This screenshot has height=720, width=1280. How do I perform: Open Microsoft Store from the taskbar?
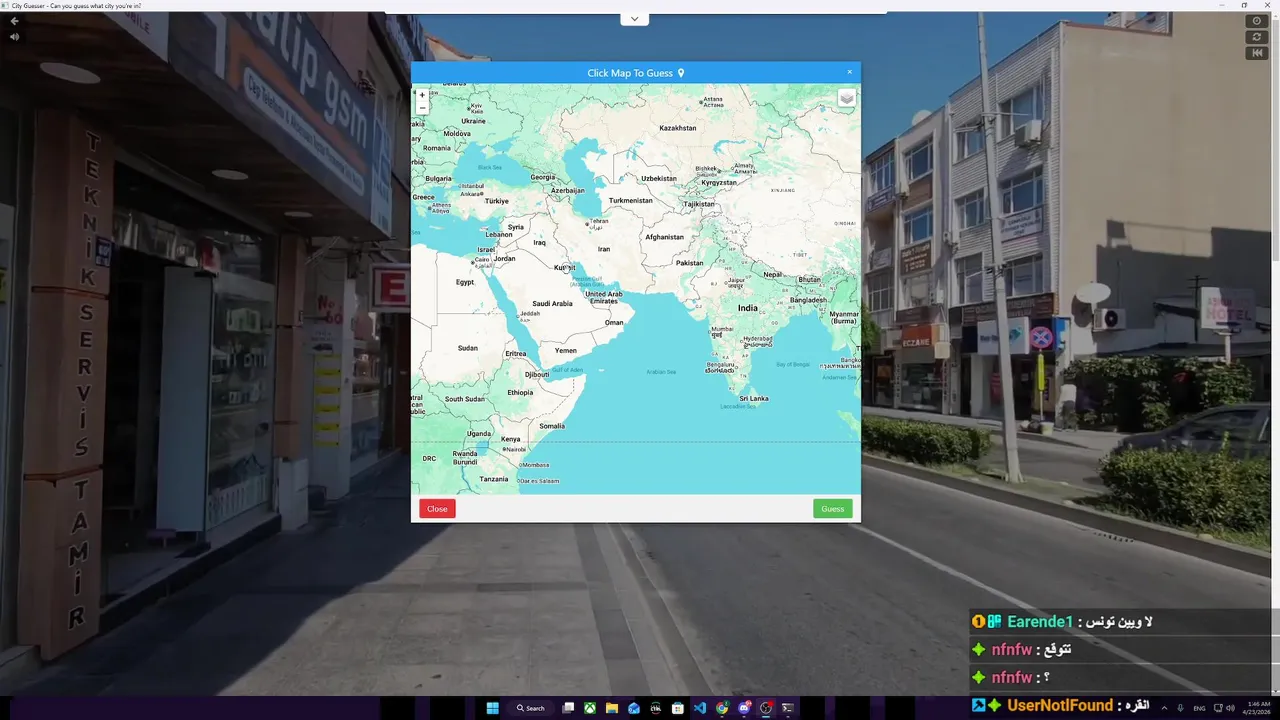[678, 708]
